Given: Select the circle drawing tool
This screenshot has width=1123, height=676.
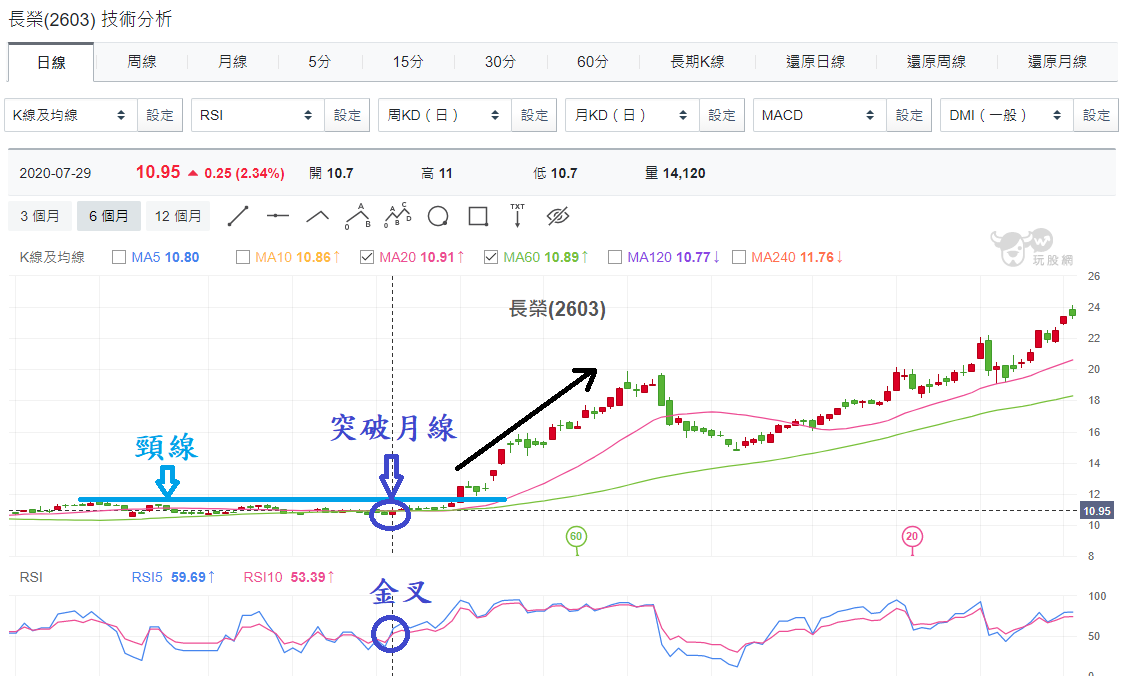Looking at the screenshot, I should [x=438, y=216].
